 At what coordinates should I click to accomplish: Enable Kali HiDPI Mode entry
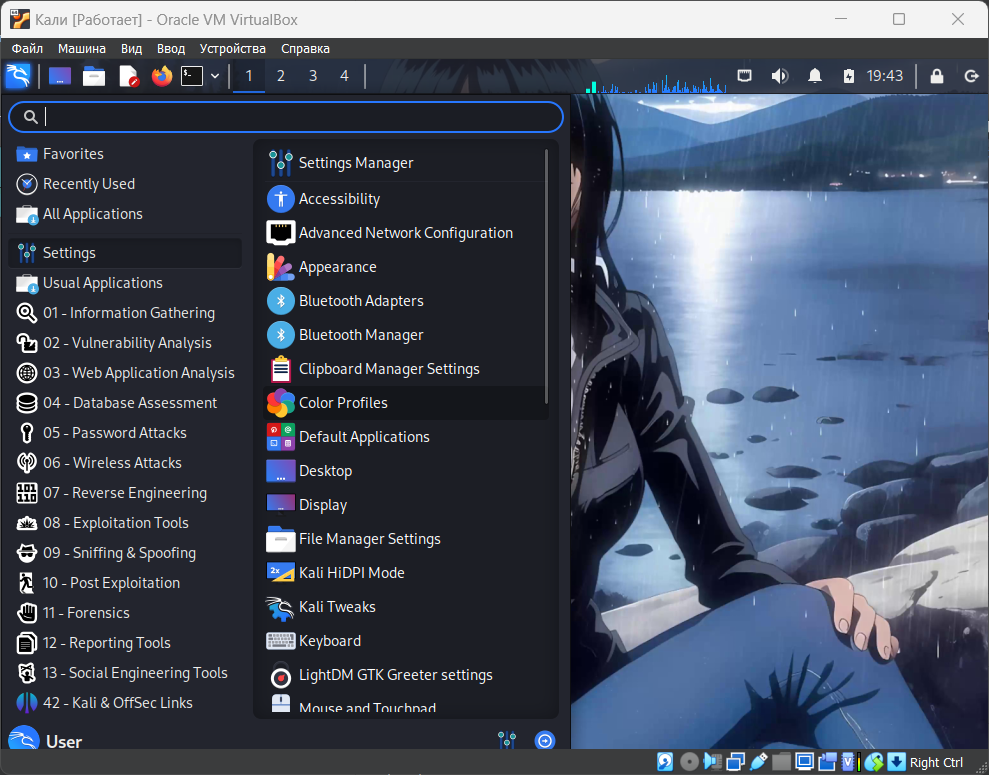tap(404, 573)
